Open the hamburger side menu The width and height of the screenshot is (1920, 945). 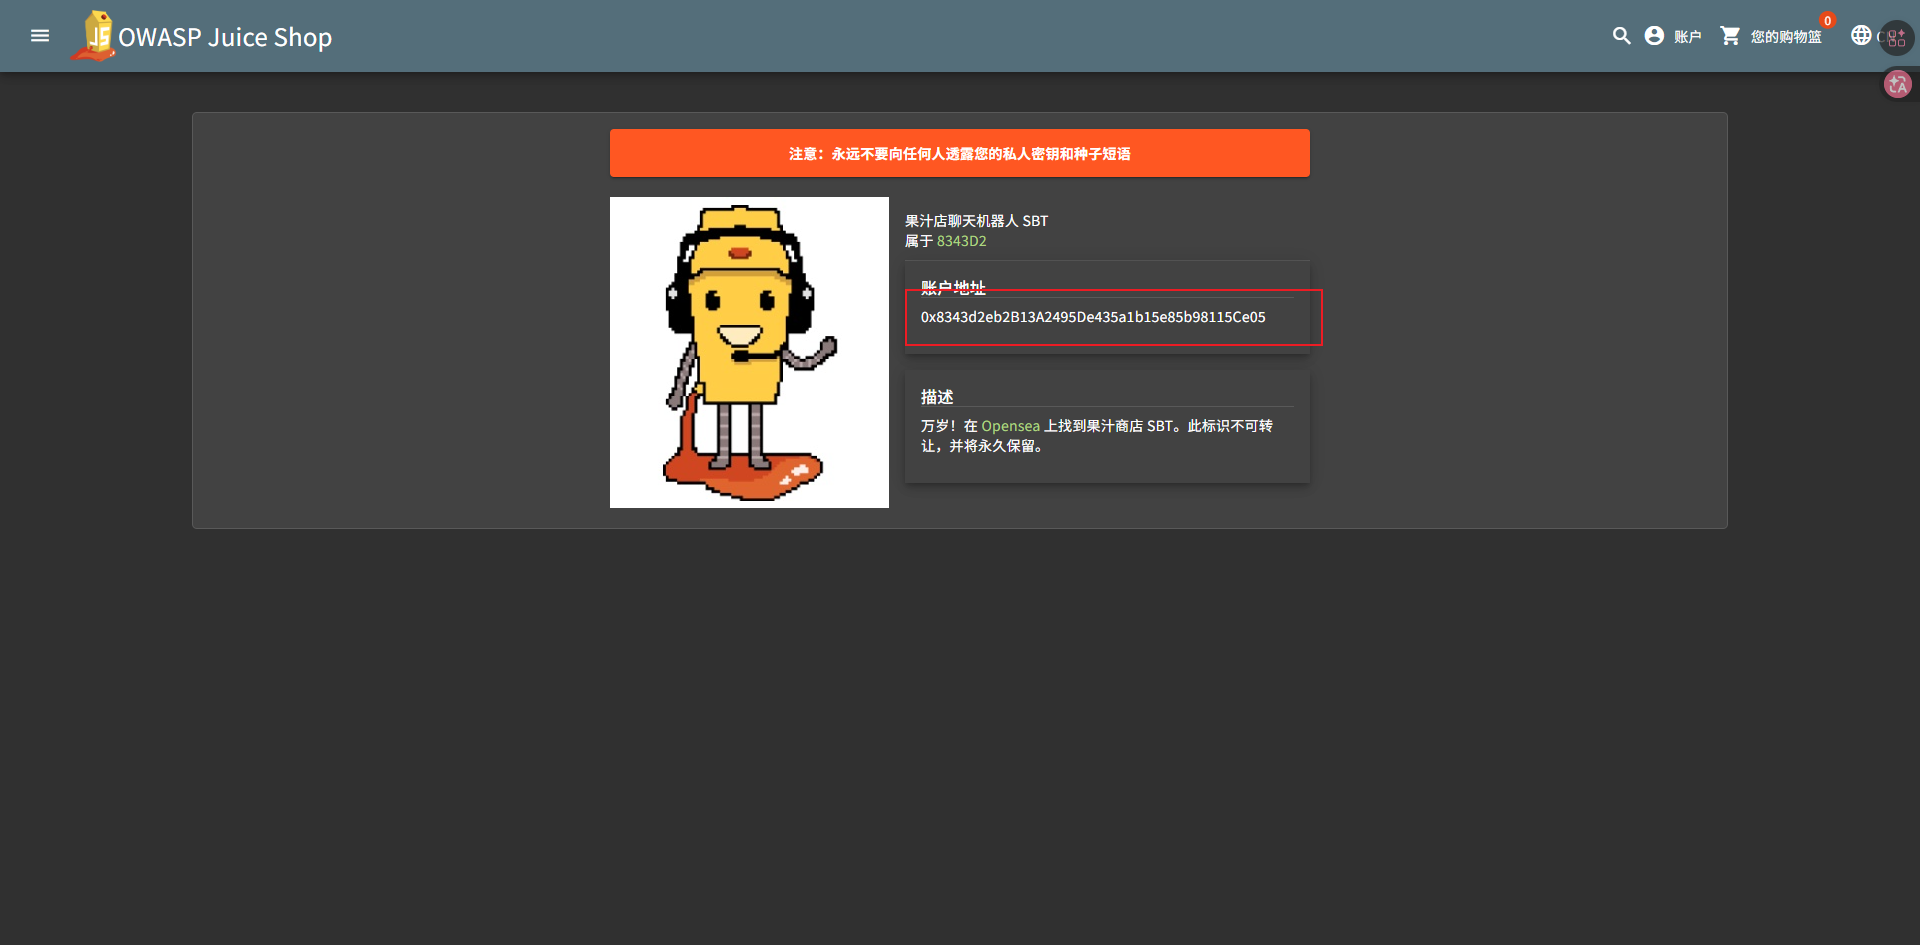(x=40, y=36)
